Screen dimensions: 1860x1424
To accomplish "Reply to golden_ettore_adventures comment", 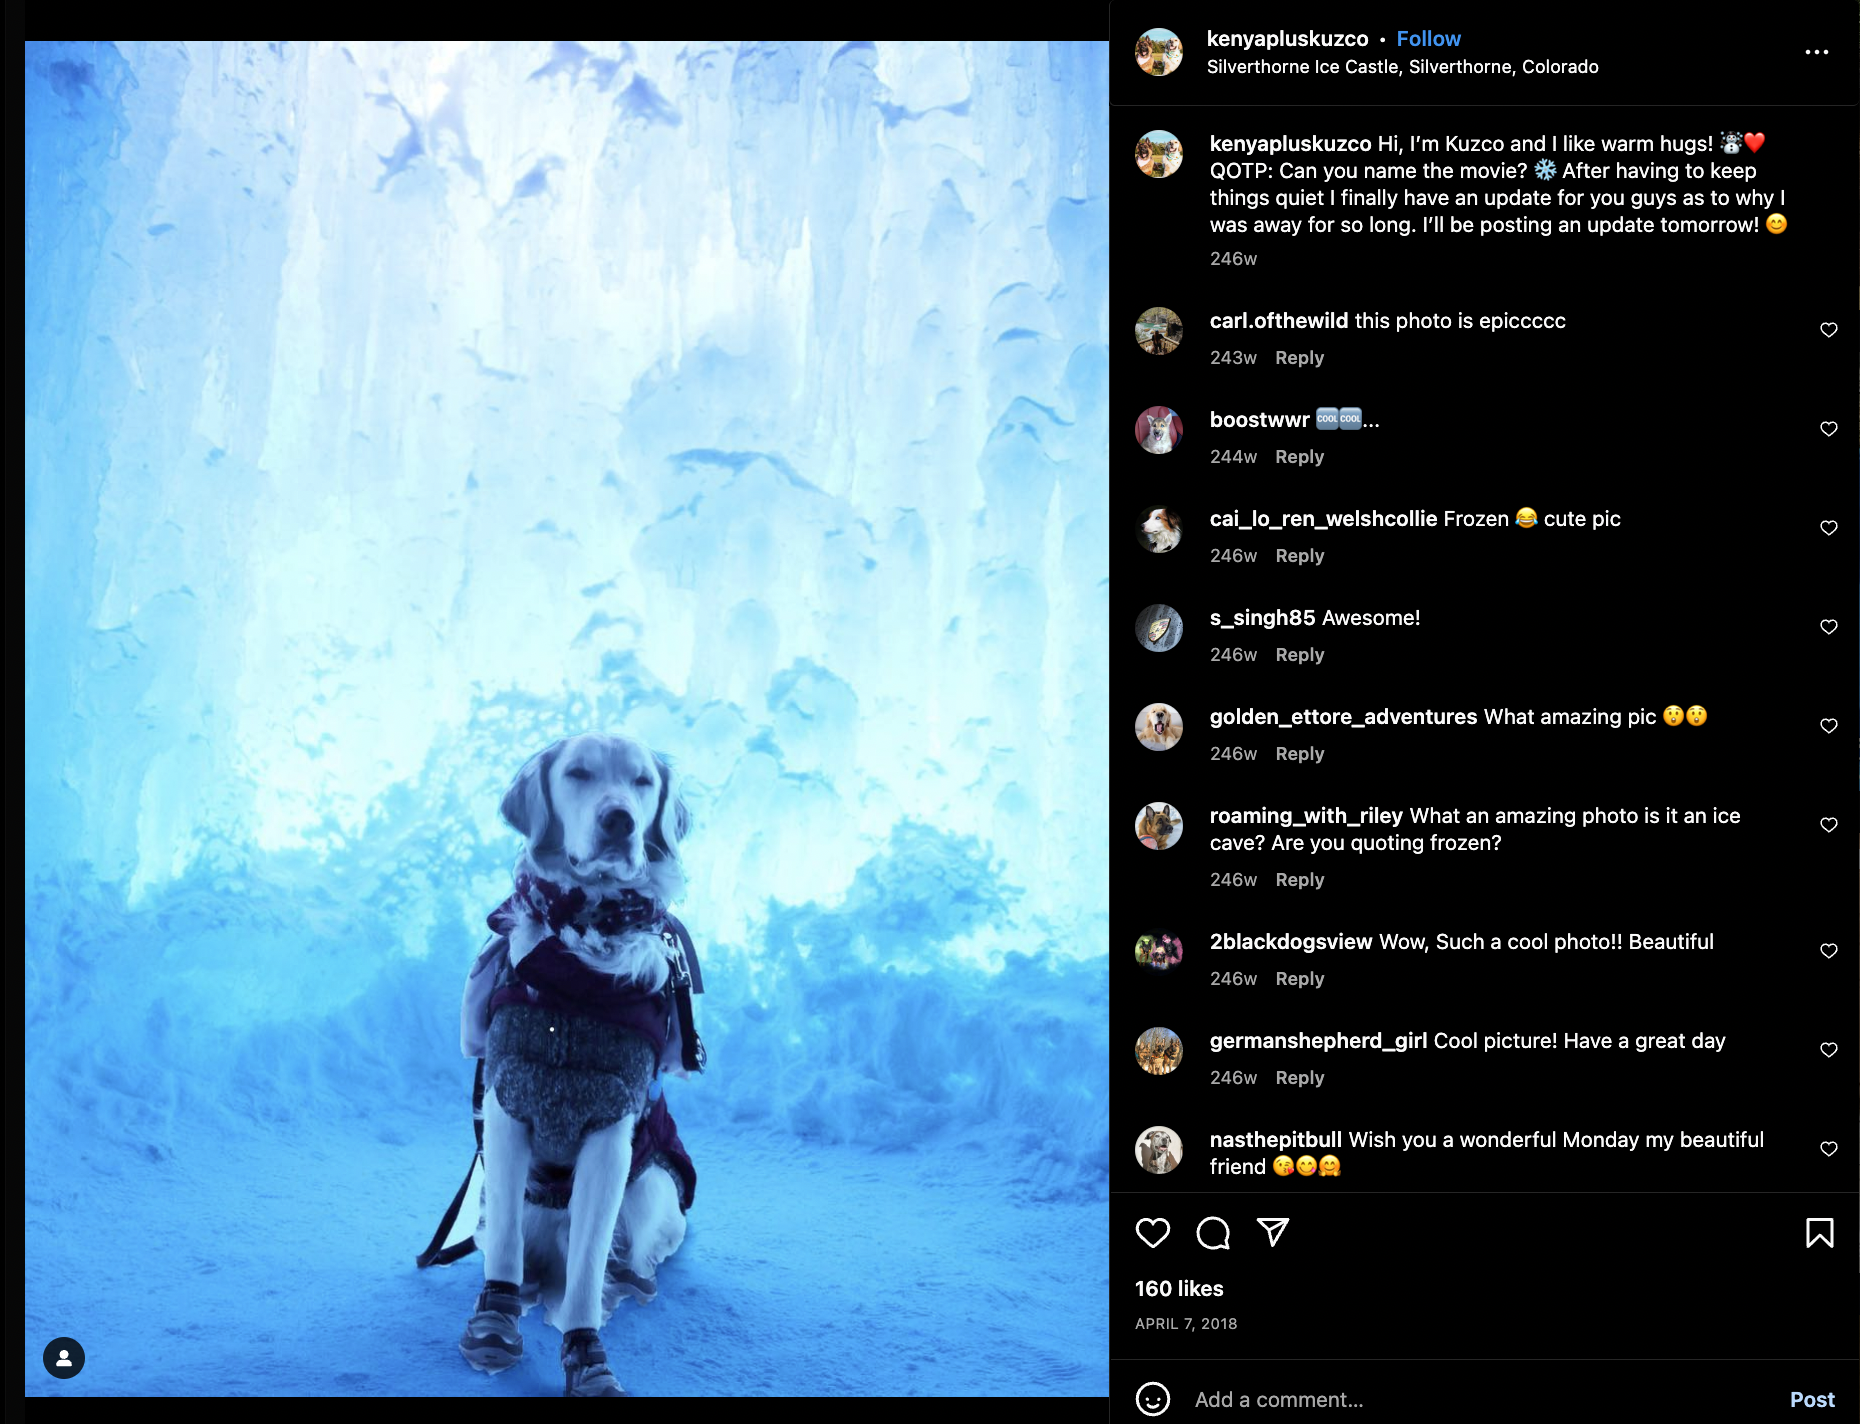I will [x=1299, y=754].
